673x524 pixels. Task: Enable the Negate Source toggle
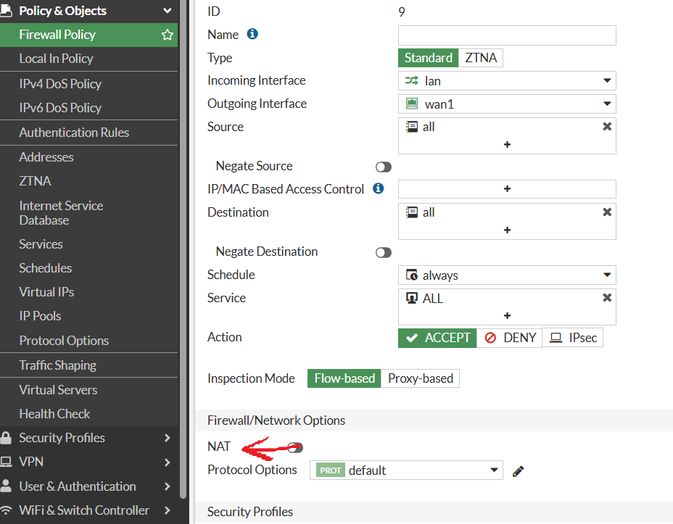tap(383, 167)
